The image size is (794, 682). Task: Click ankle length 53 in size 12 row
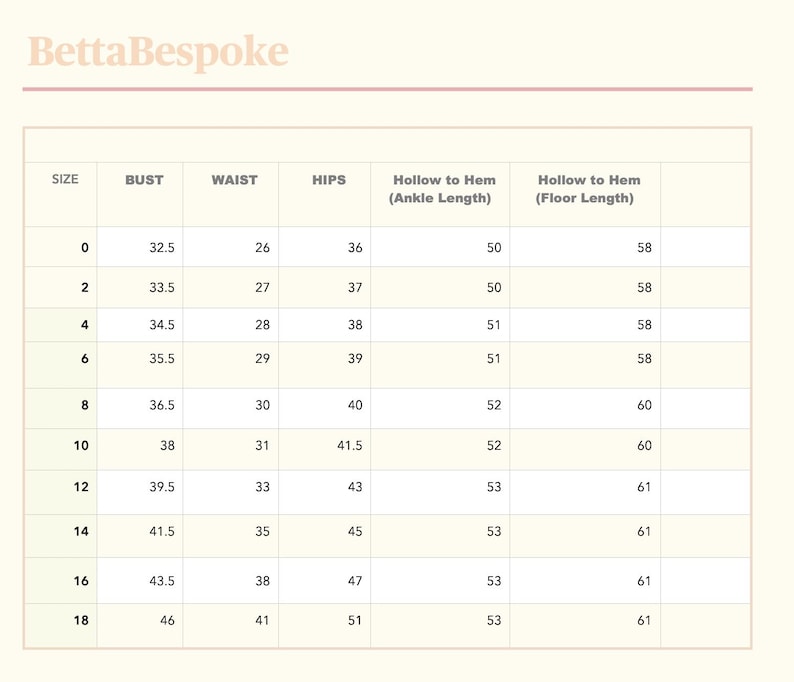point(494,487)
